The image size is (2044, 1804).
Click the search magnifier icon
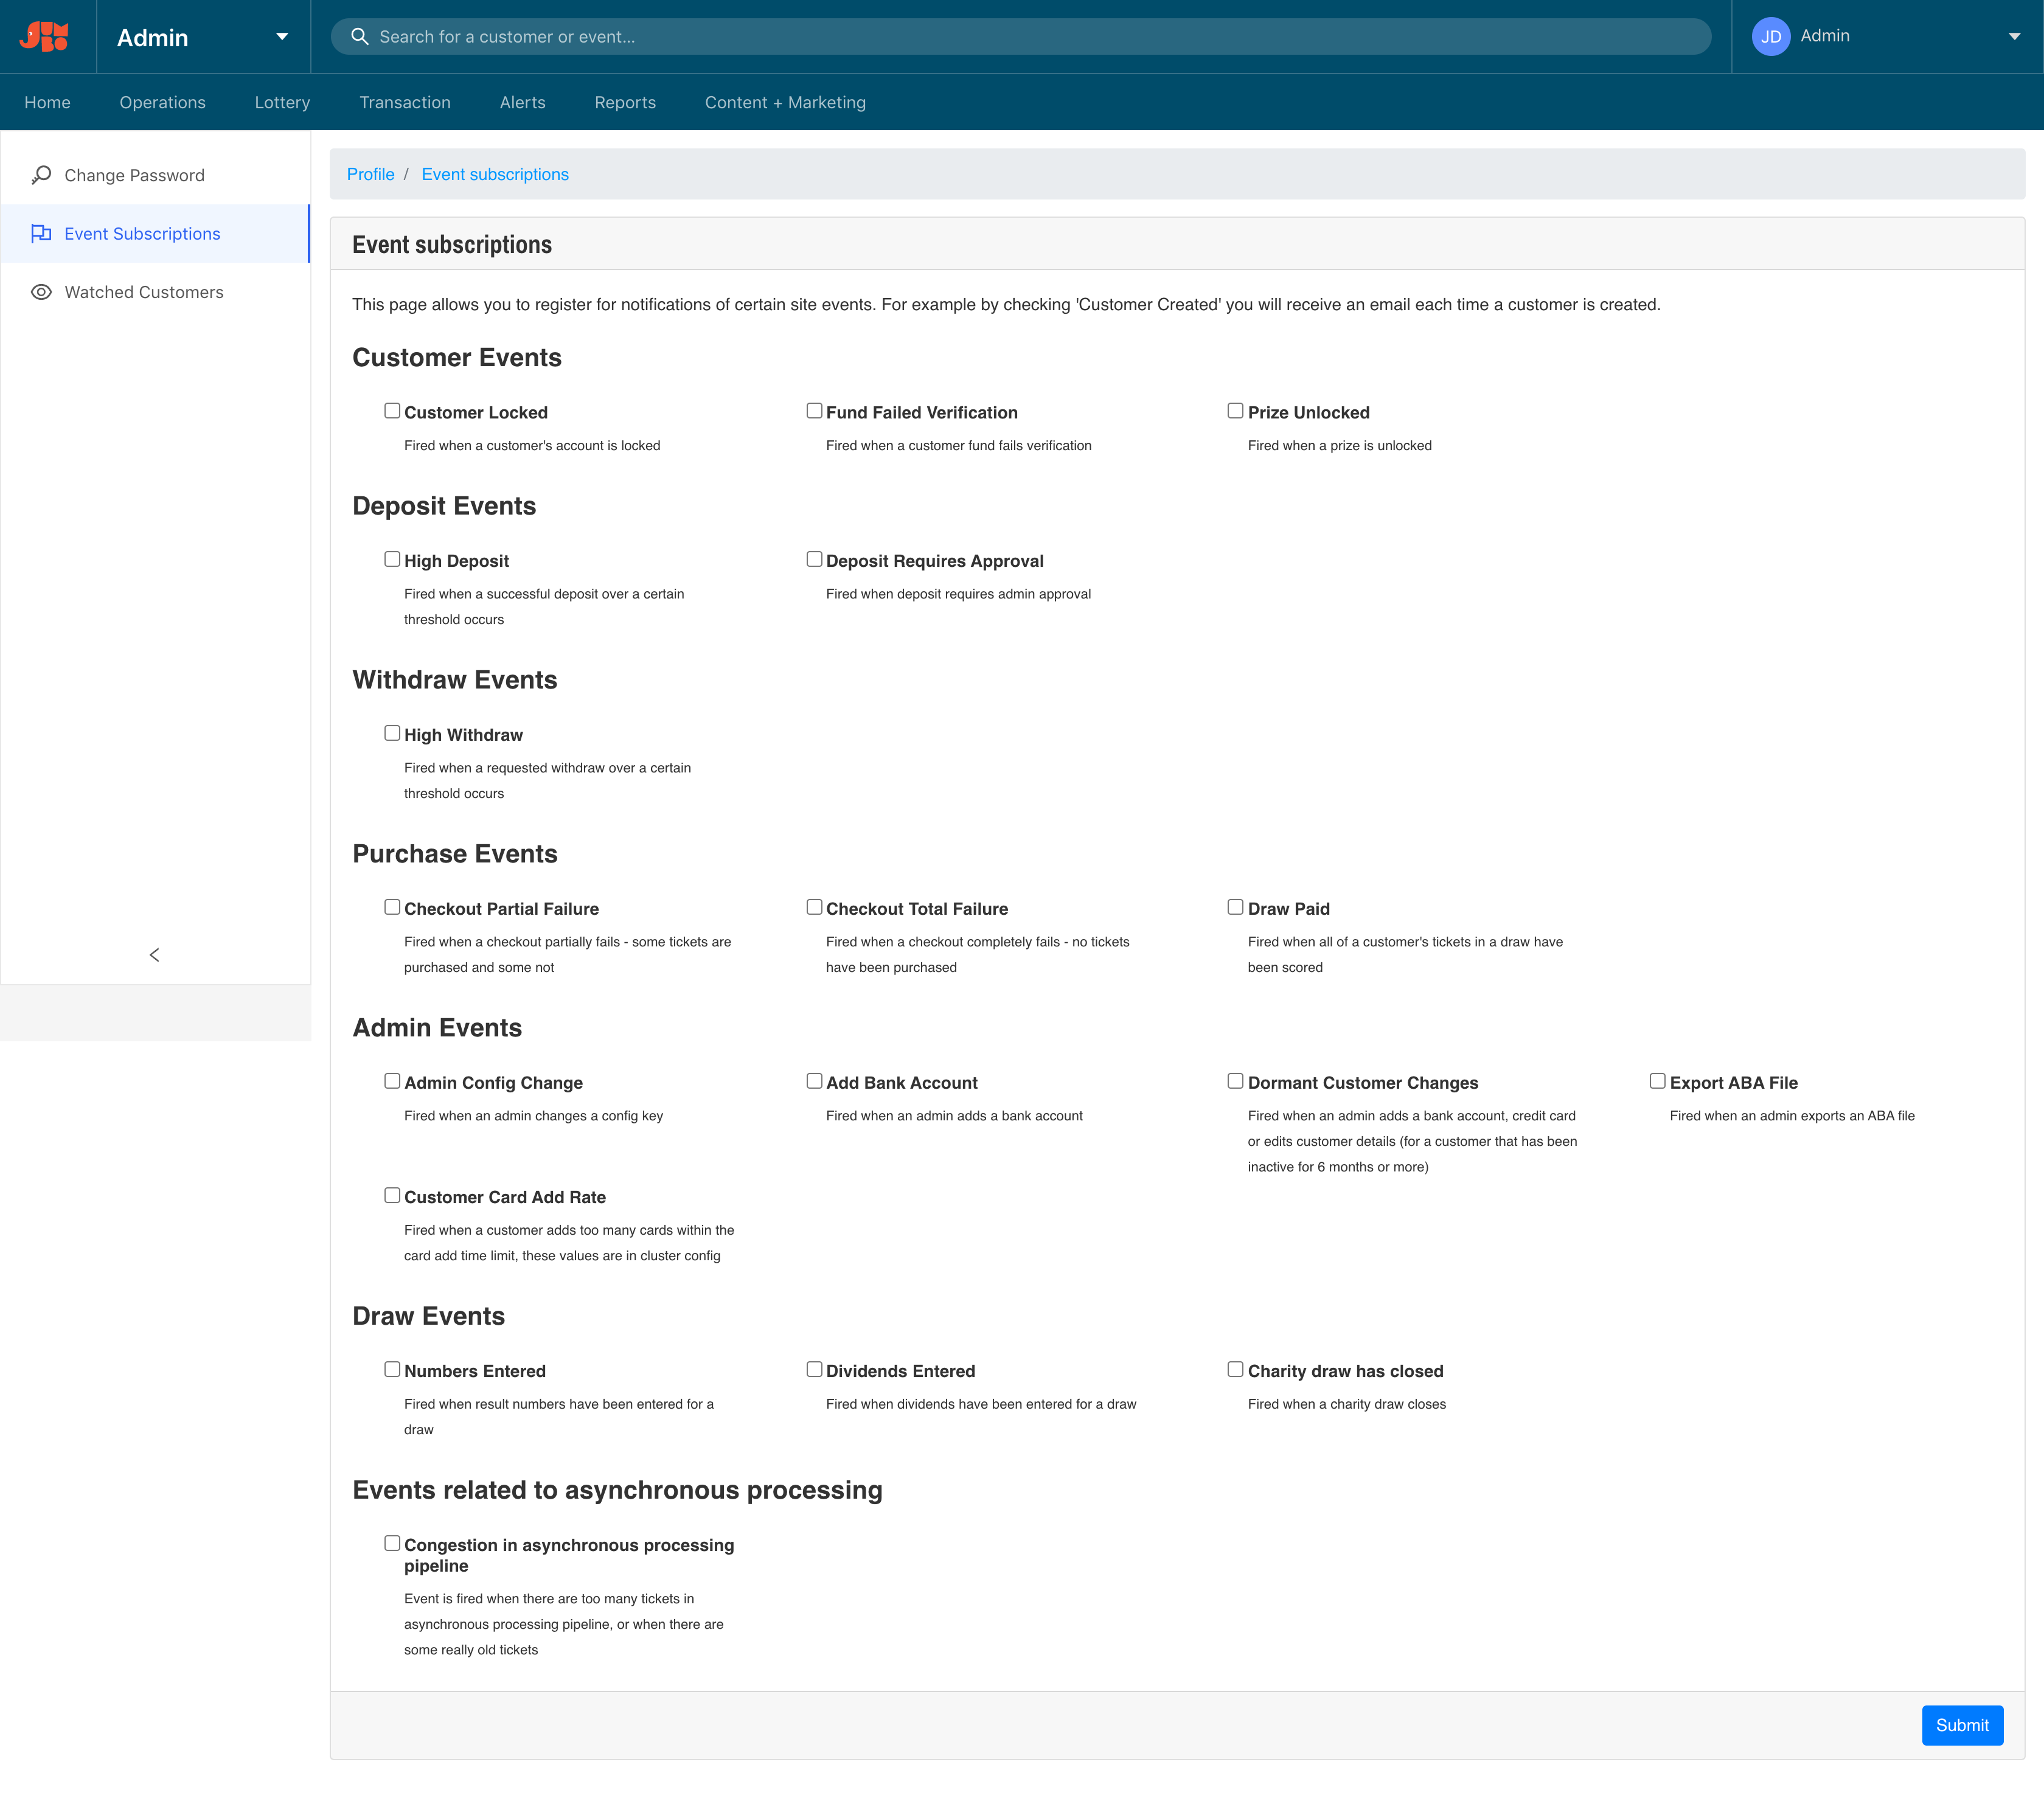click(x=359, y=36)
